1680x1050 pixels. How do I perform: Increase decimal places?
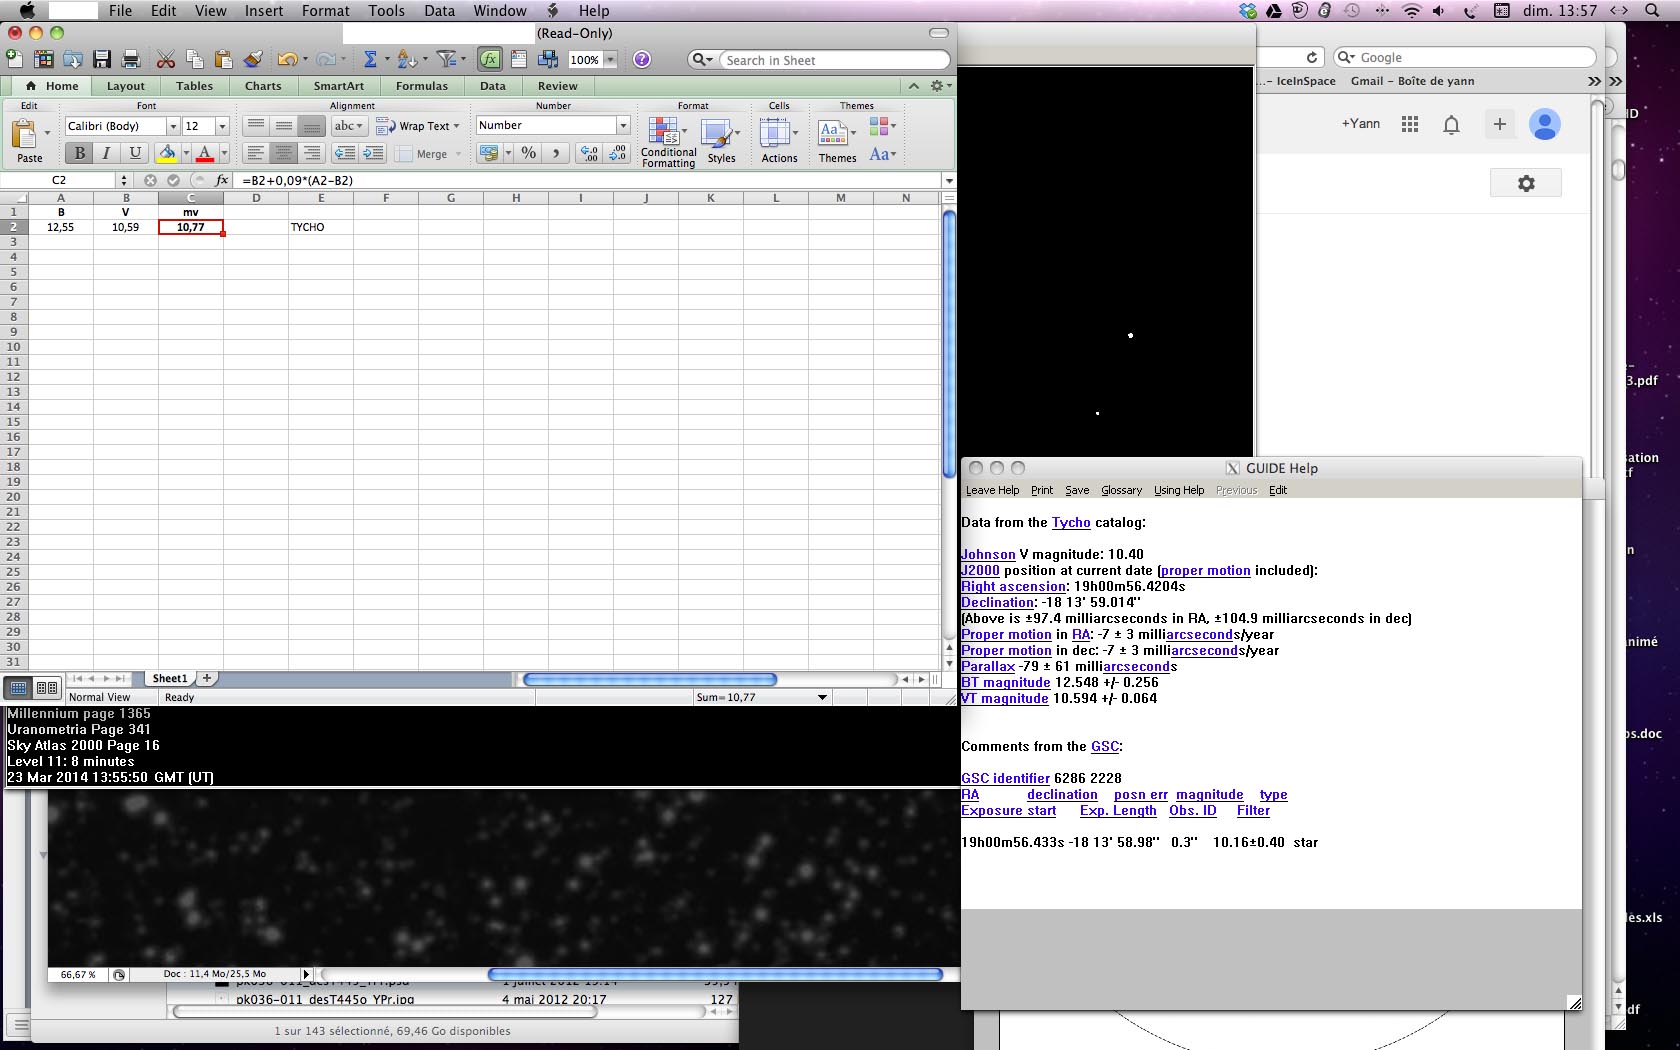click(589, 153)
